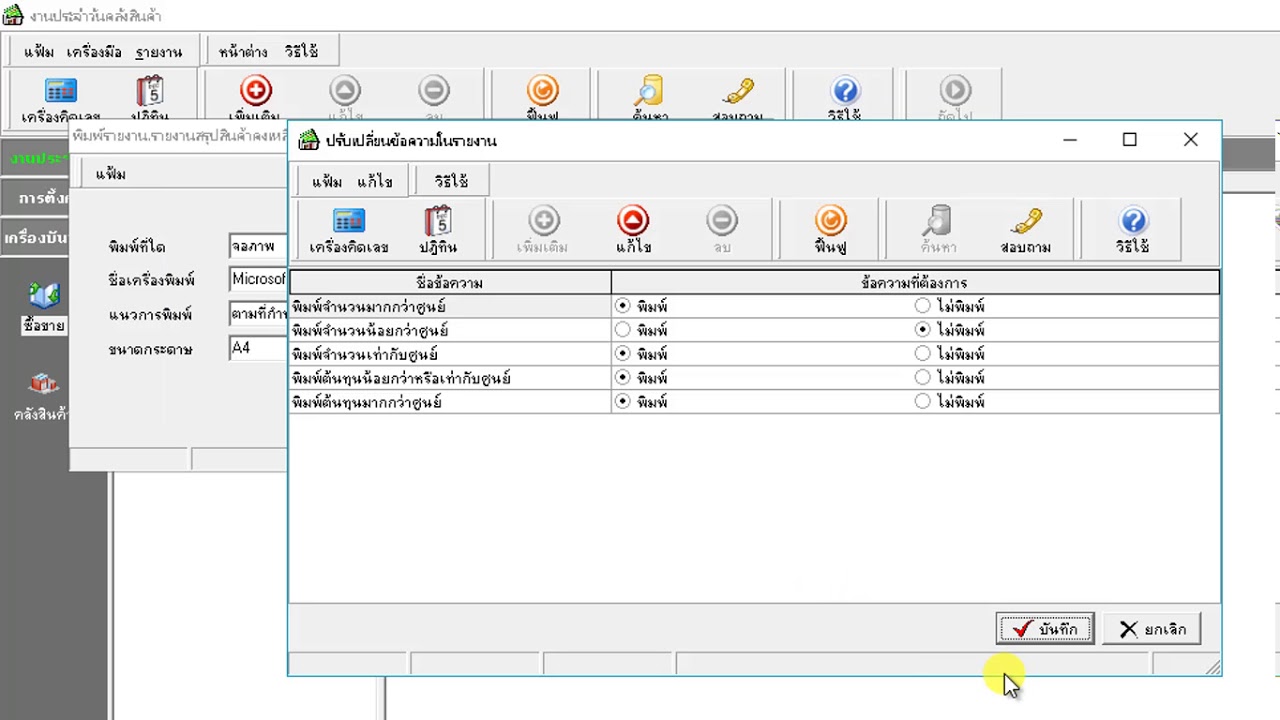1280x720 pixels.
Task: Open แก้ไข menu in the dialog
Action: coord(375,182)
